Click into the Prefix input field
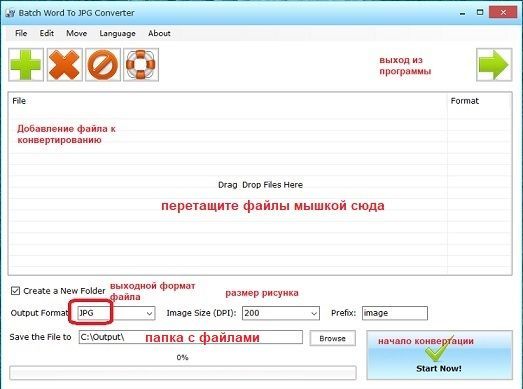 coord(395,313)
